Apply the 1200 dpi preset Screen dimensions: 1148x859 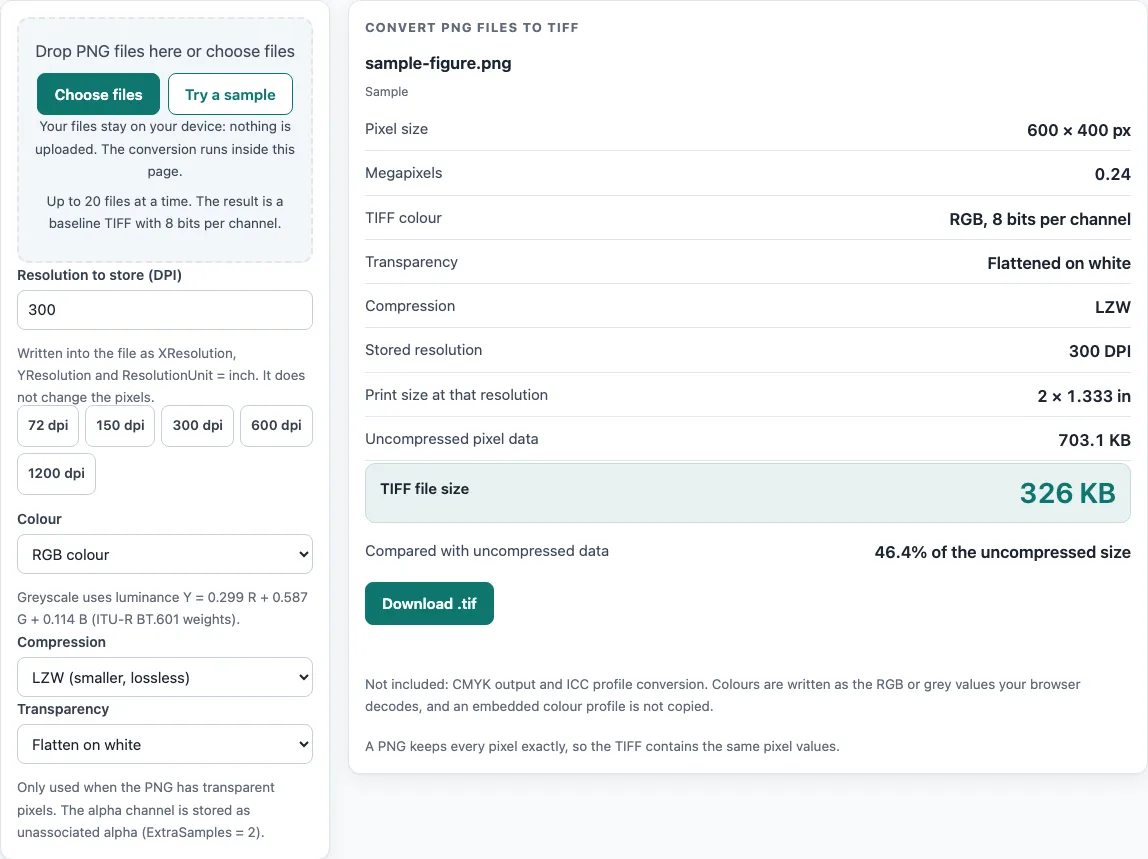point(56,474)
